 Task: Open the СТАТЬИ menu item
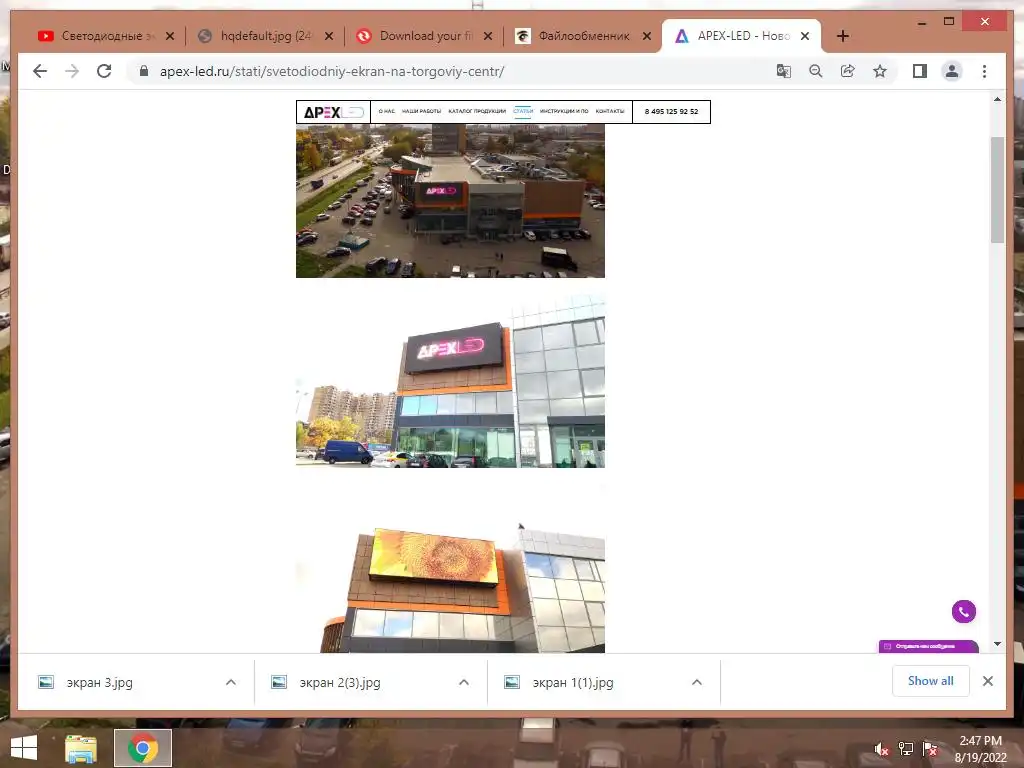523,111
